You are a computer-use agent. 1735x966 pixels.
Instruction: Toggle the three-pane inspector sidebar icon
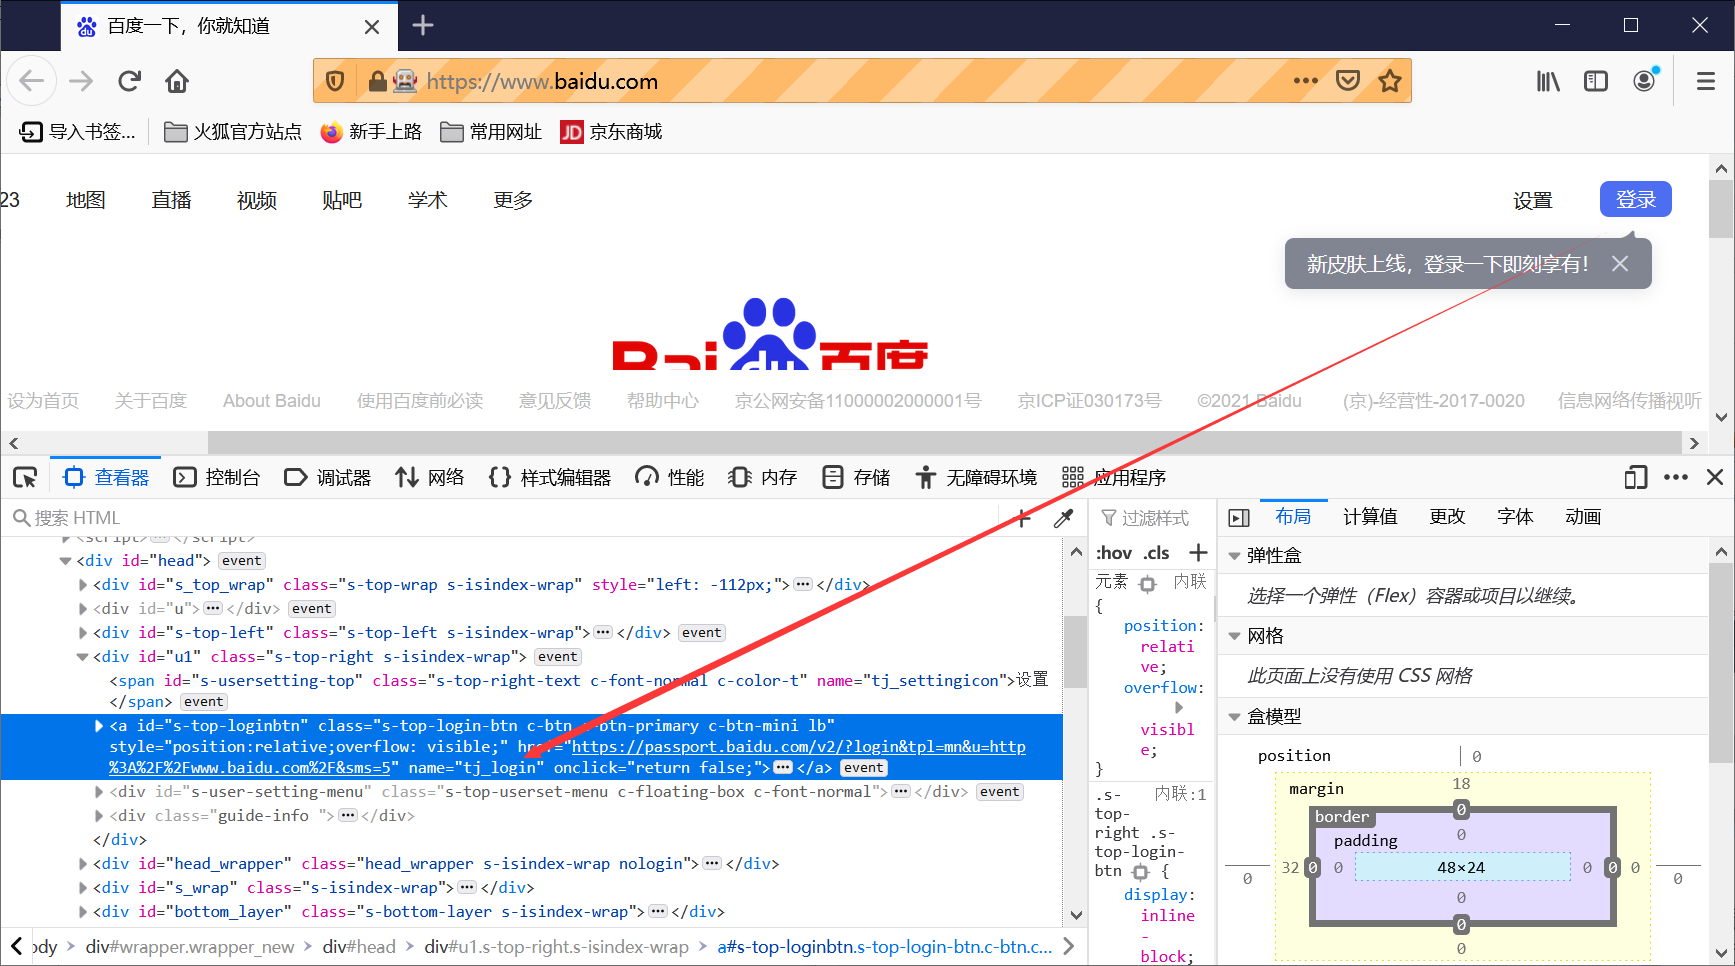[x=1239, y=518]
